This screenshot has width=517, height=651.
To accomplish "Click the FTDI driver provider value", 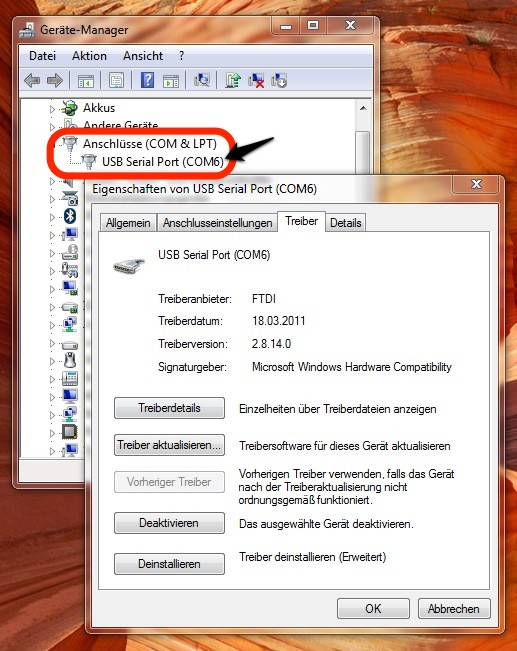I will coord(264,299).
